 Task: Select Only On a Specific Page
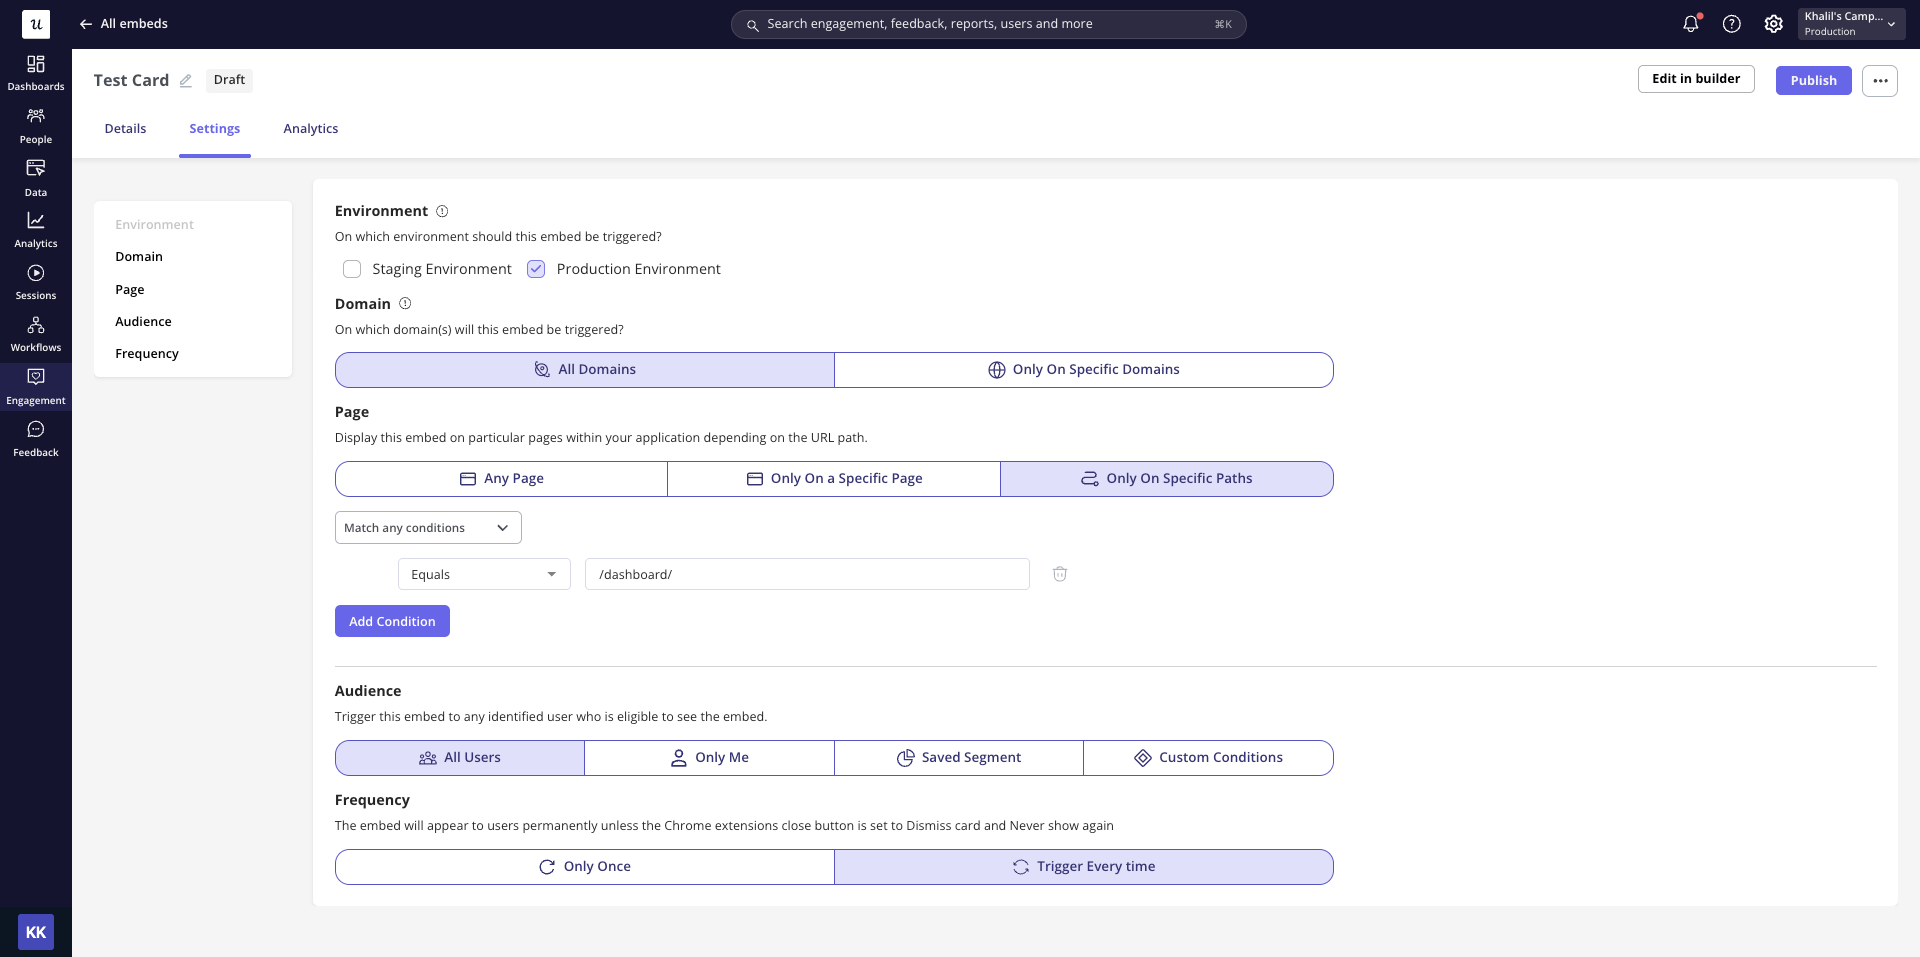tap(834, 479)
